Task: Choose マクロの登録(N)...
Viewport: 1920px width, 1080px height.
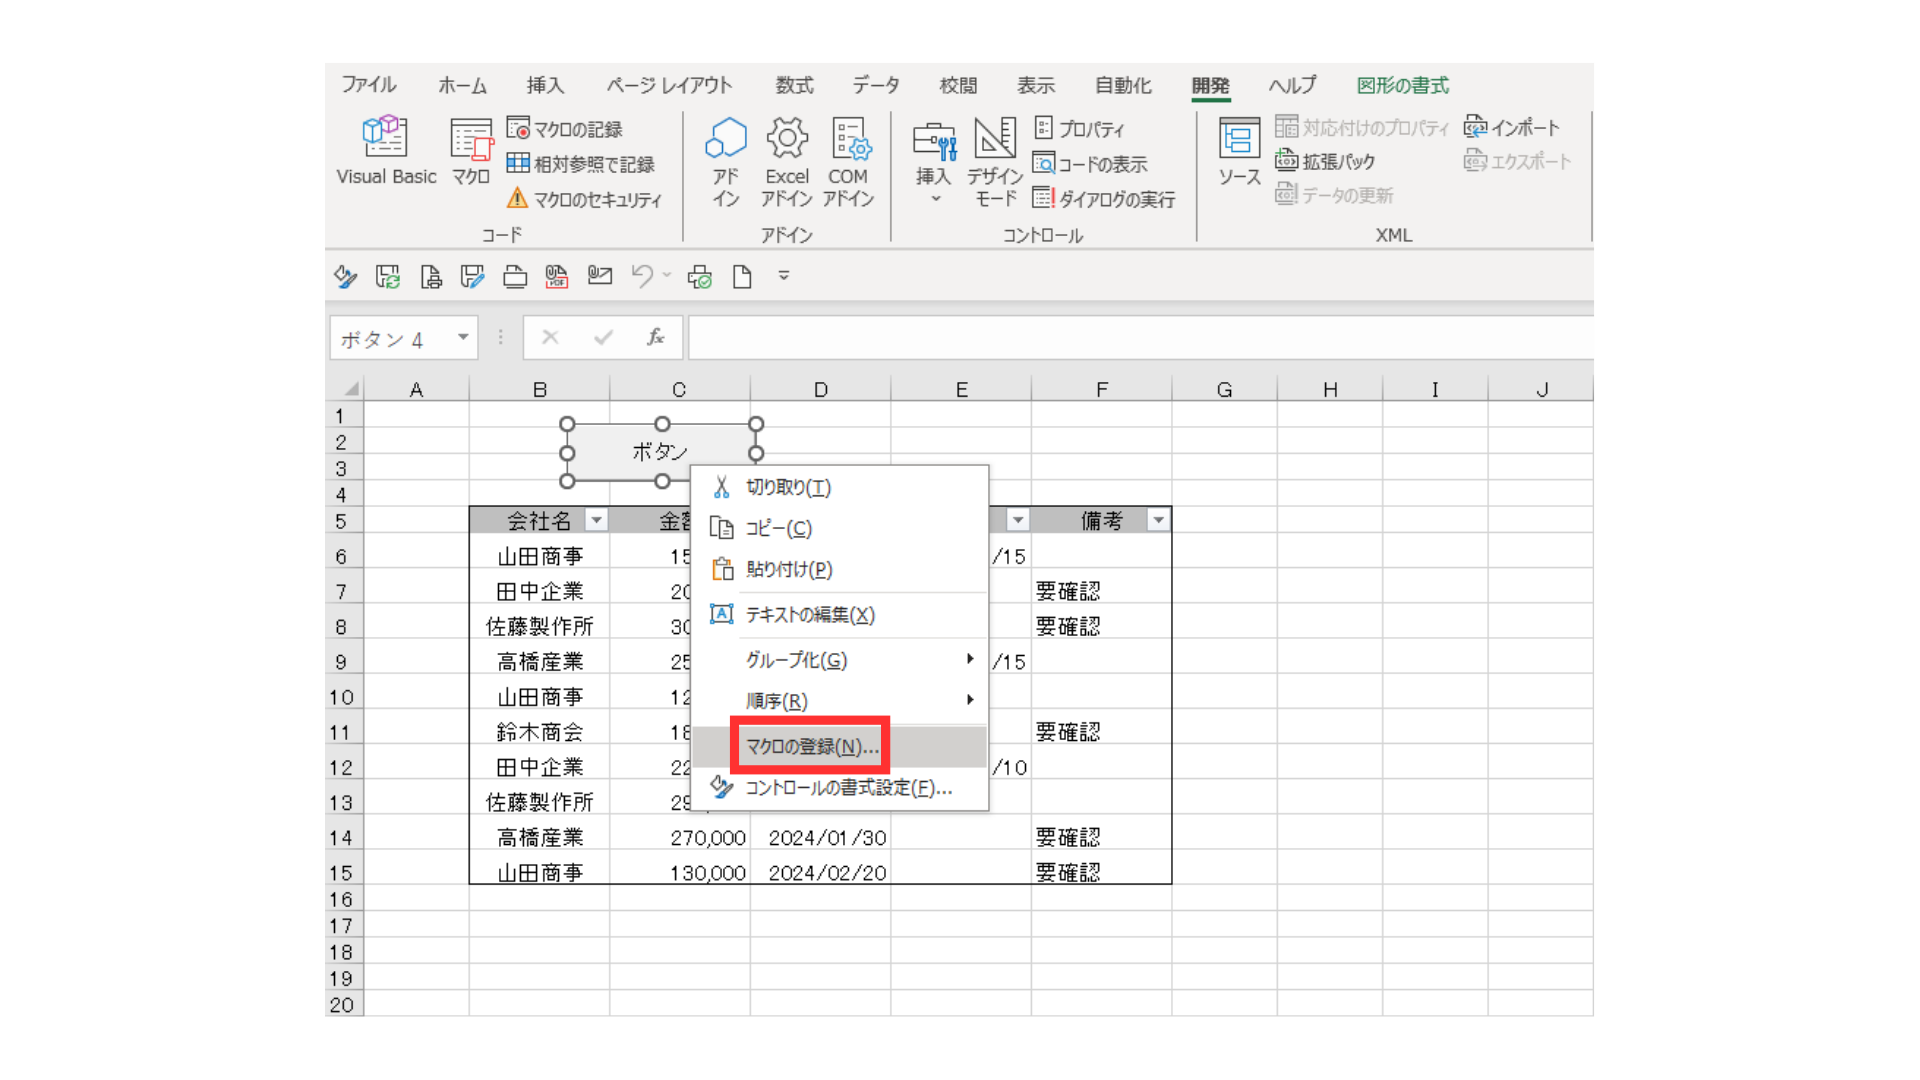Action: point(840,747)
